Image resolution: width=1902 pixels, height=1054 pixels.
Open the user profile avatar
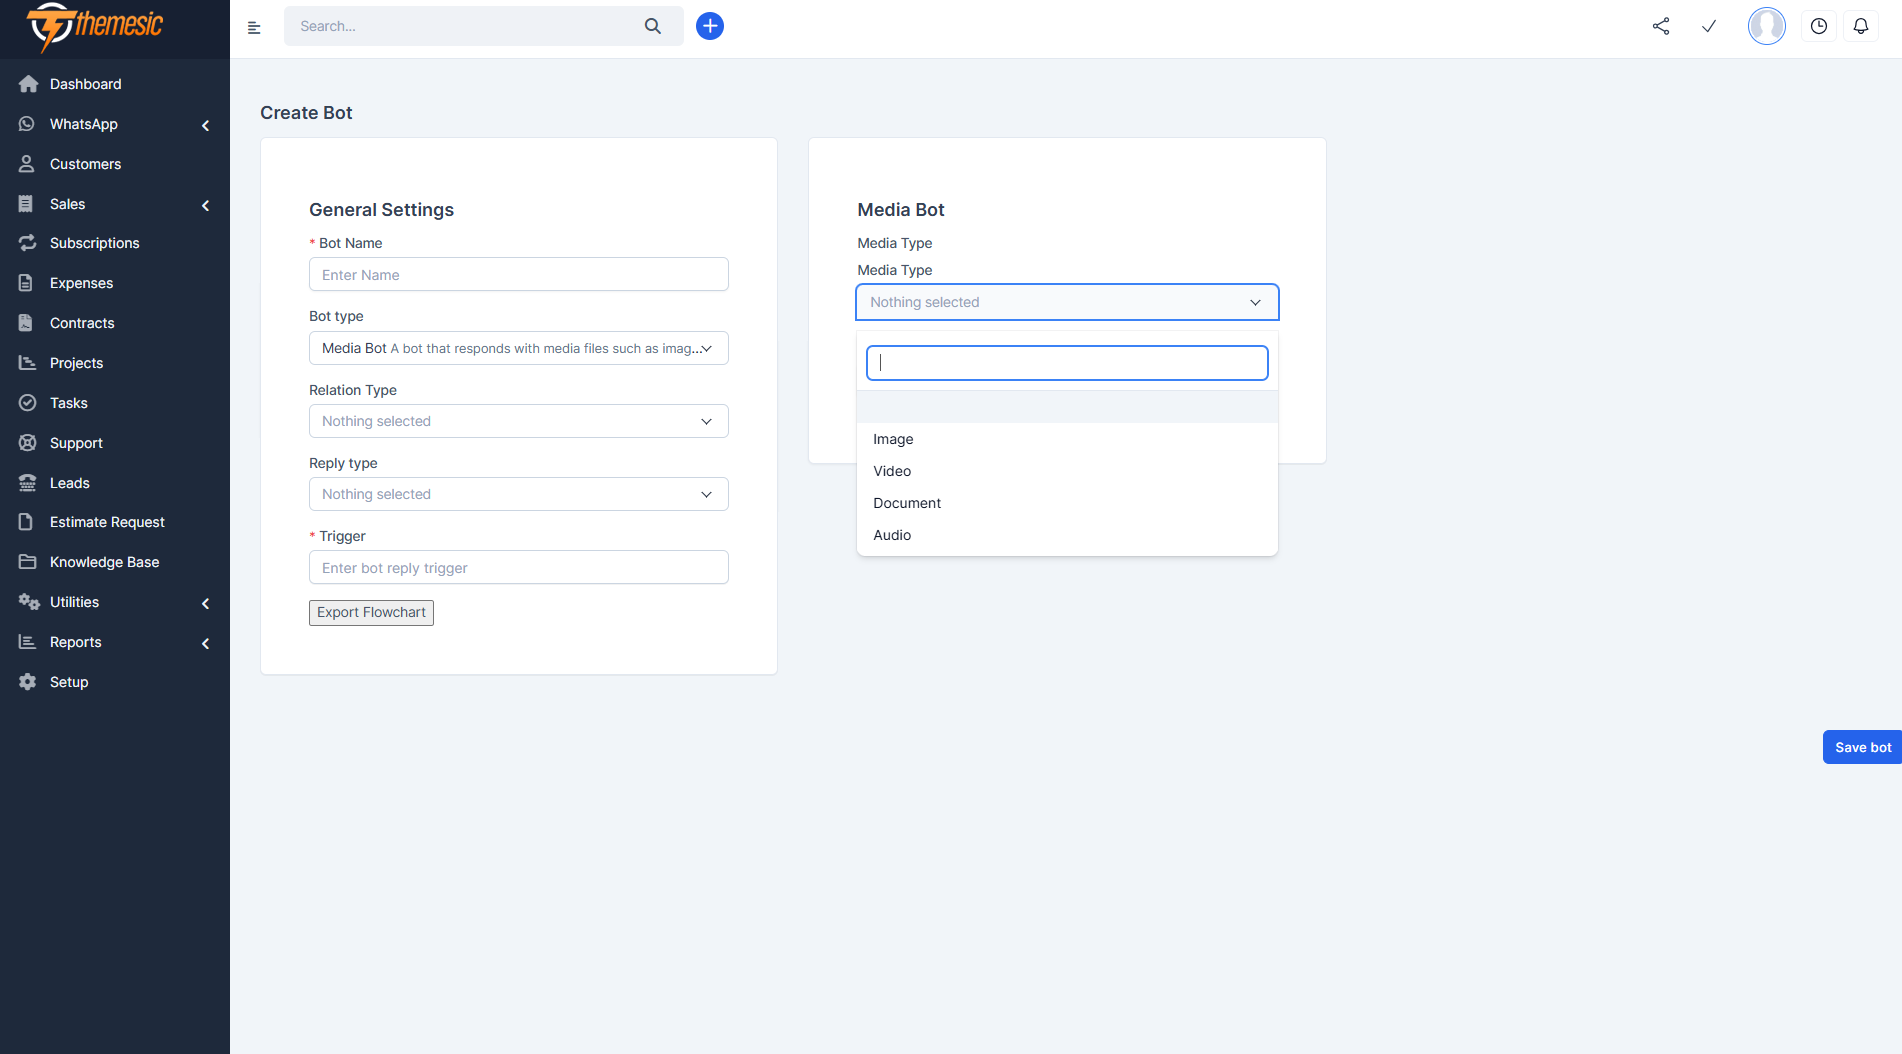[x=1767, y=26]
